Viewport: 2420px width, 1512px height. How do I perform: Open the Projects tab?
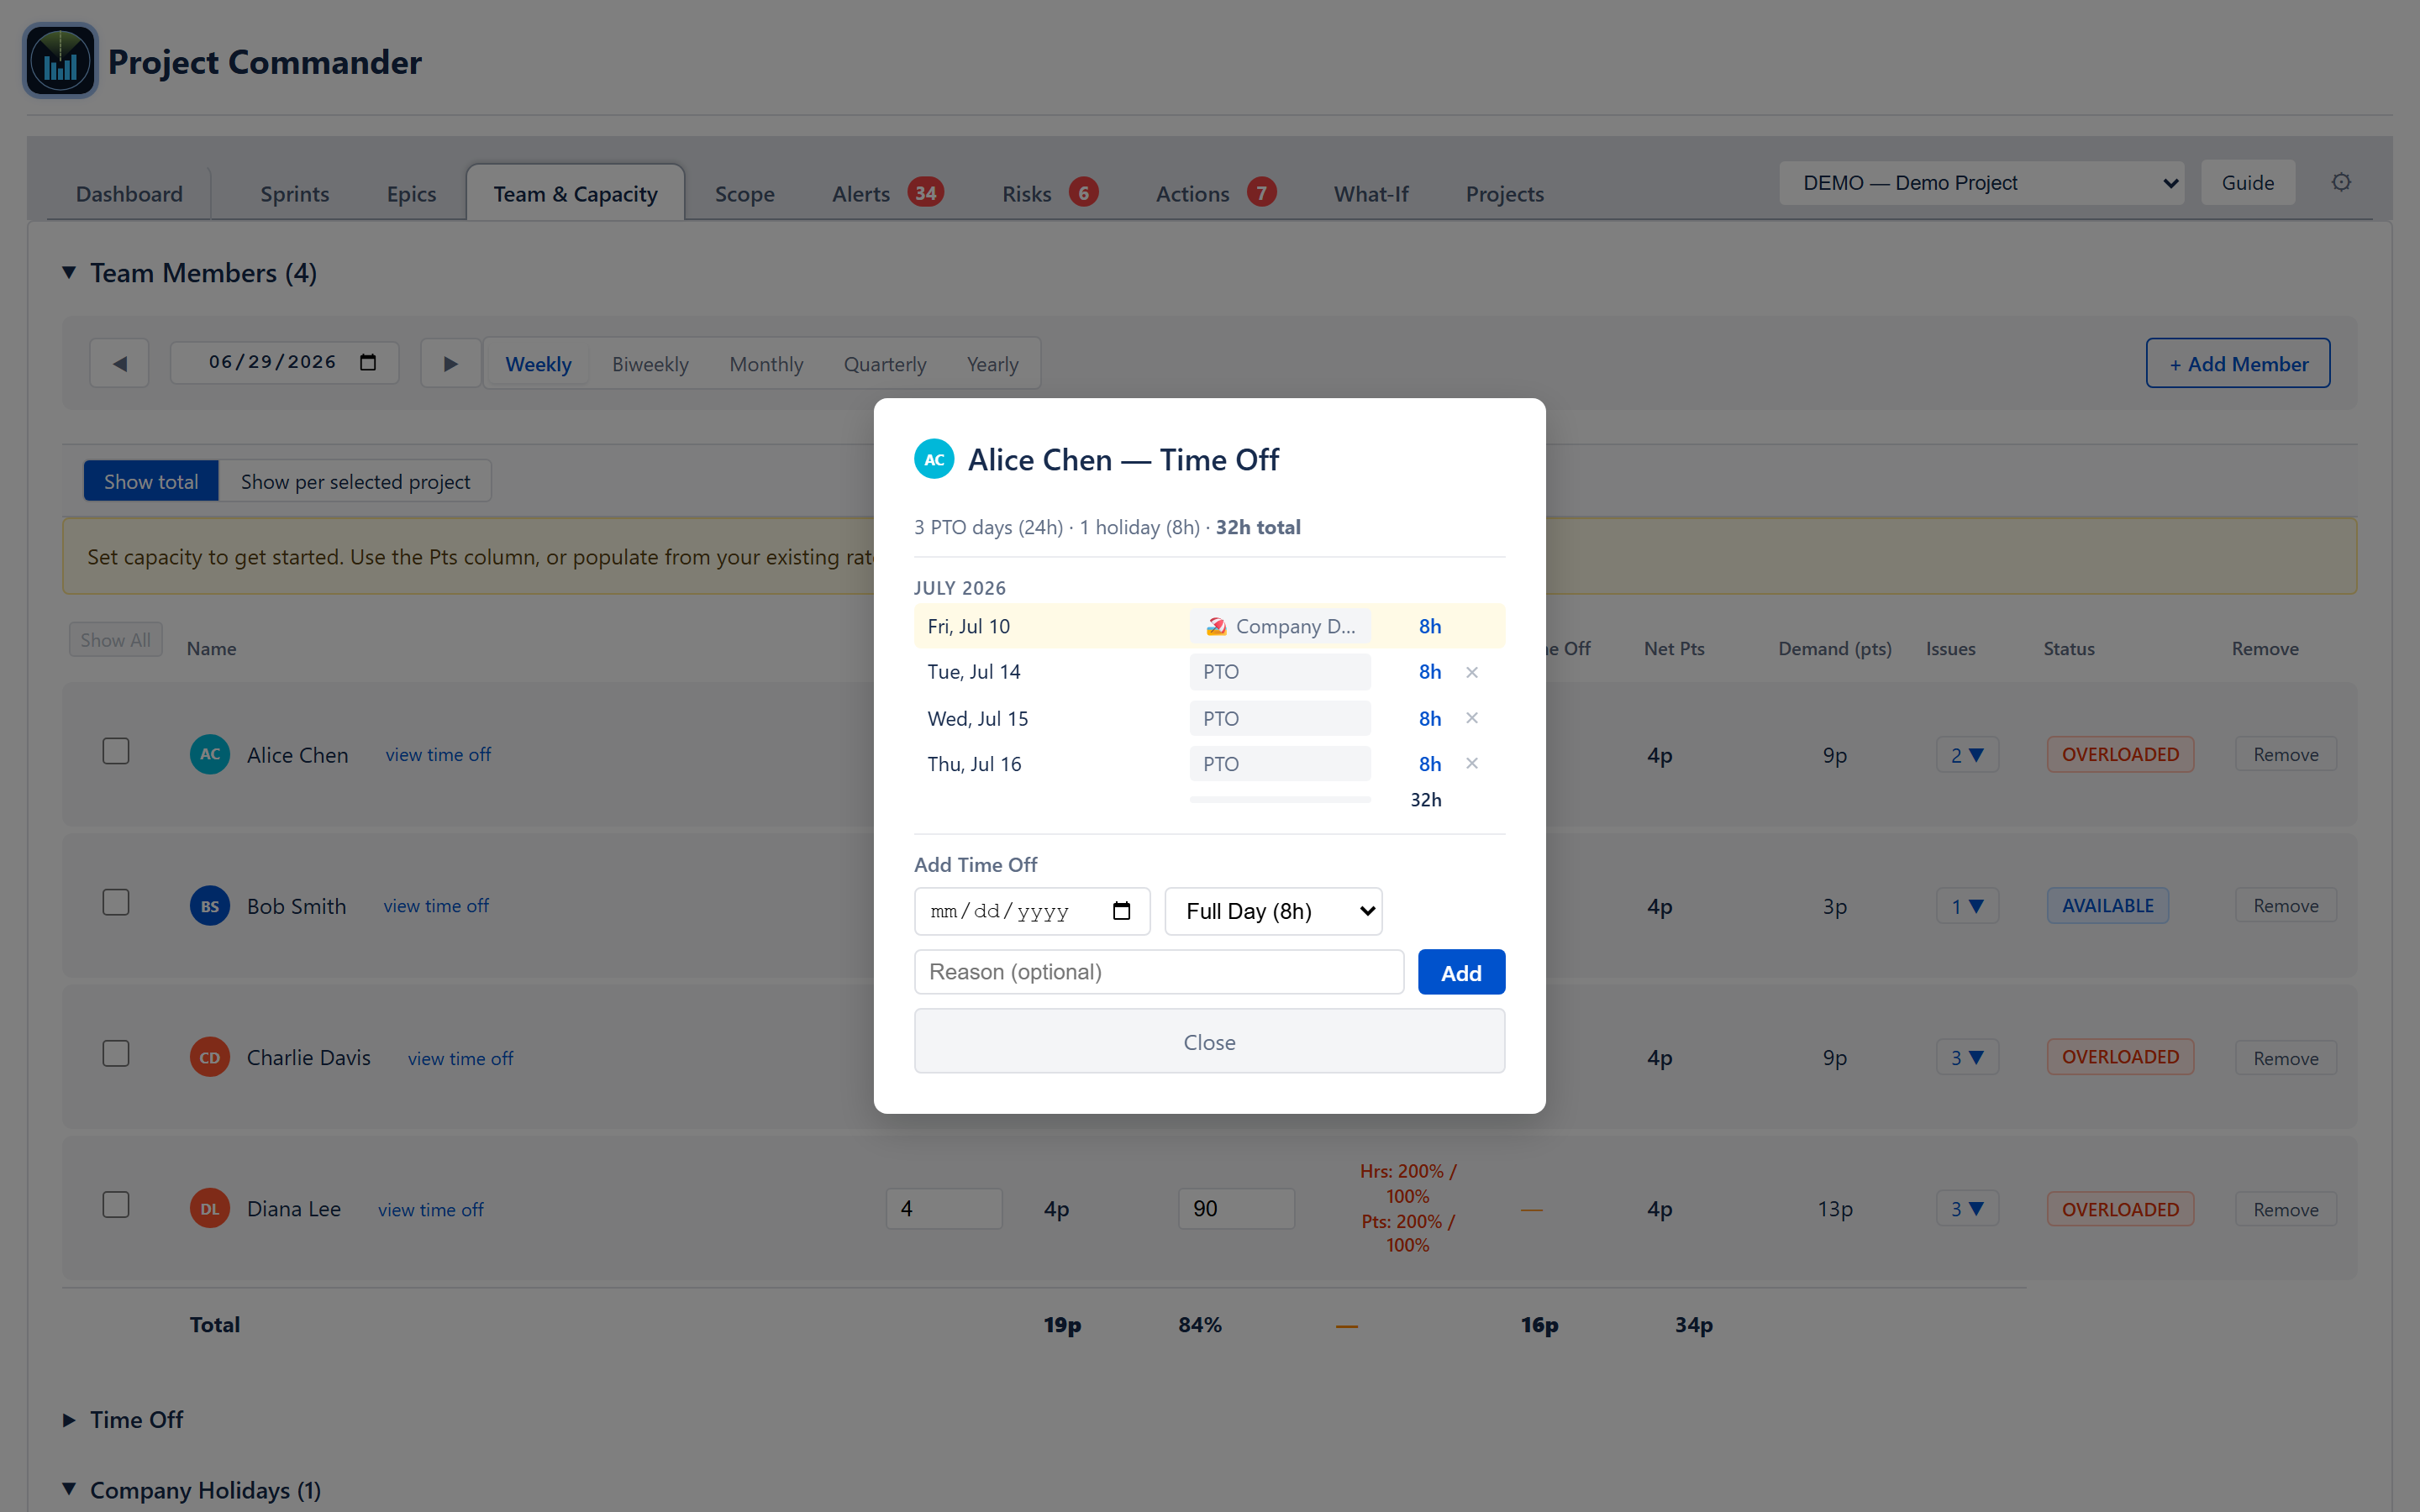click(1504, 193)
